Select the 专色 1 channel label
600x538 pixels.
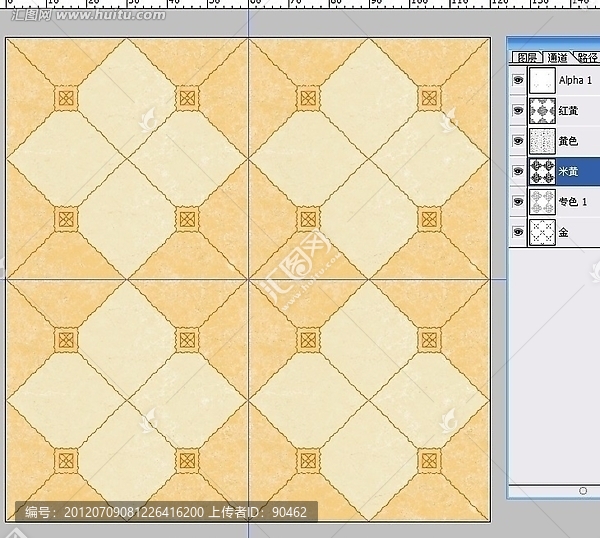click(573, 201)
